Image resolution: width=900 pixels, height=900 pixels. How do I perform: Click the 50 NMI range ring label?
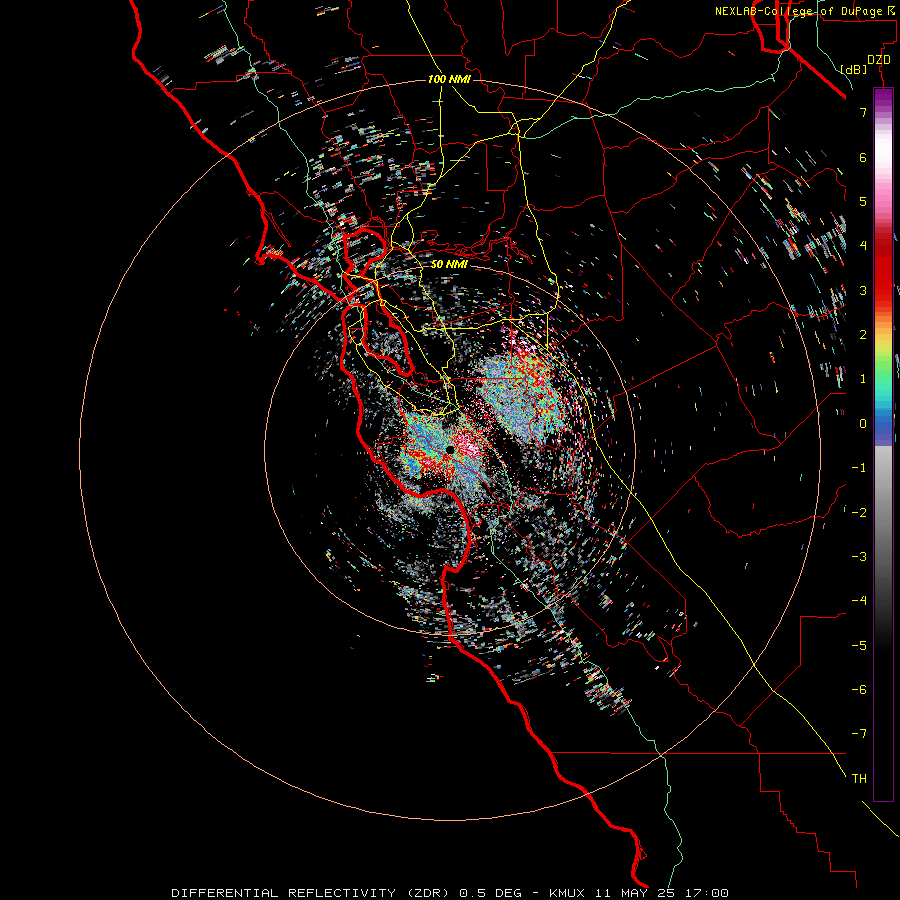click(449, 264)
